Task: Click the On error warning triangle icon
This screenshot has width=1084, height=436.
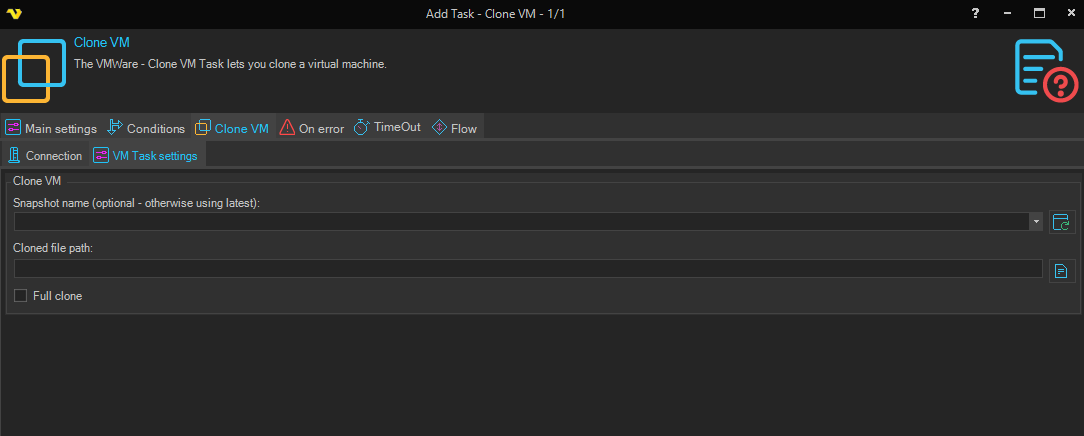Action: click(x=287, y=128)
